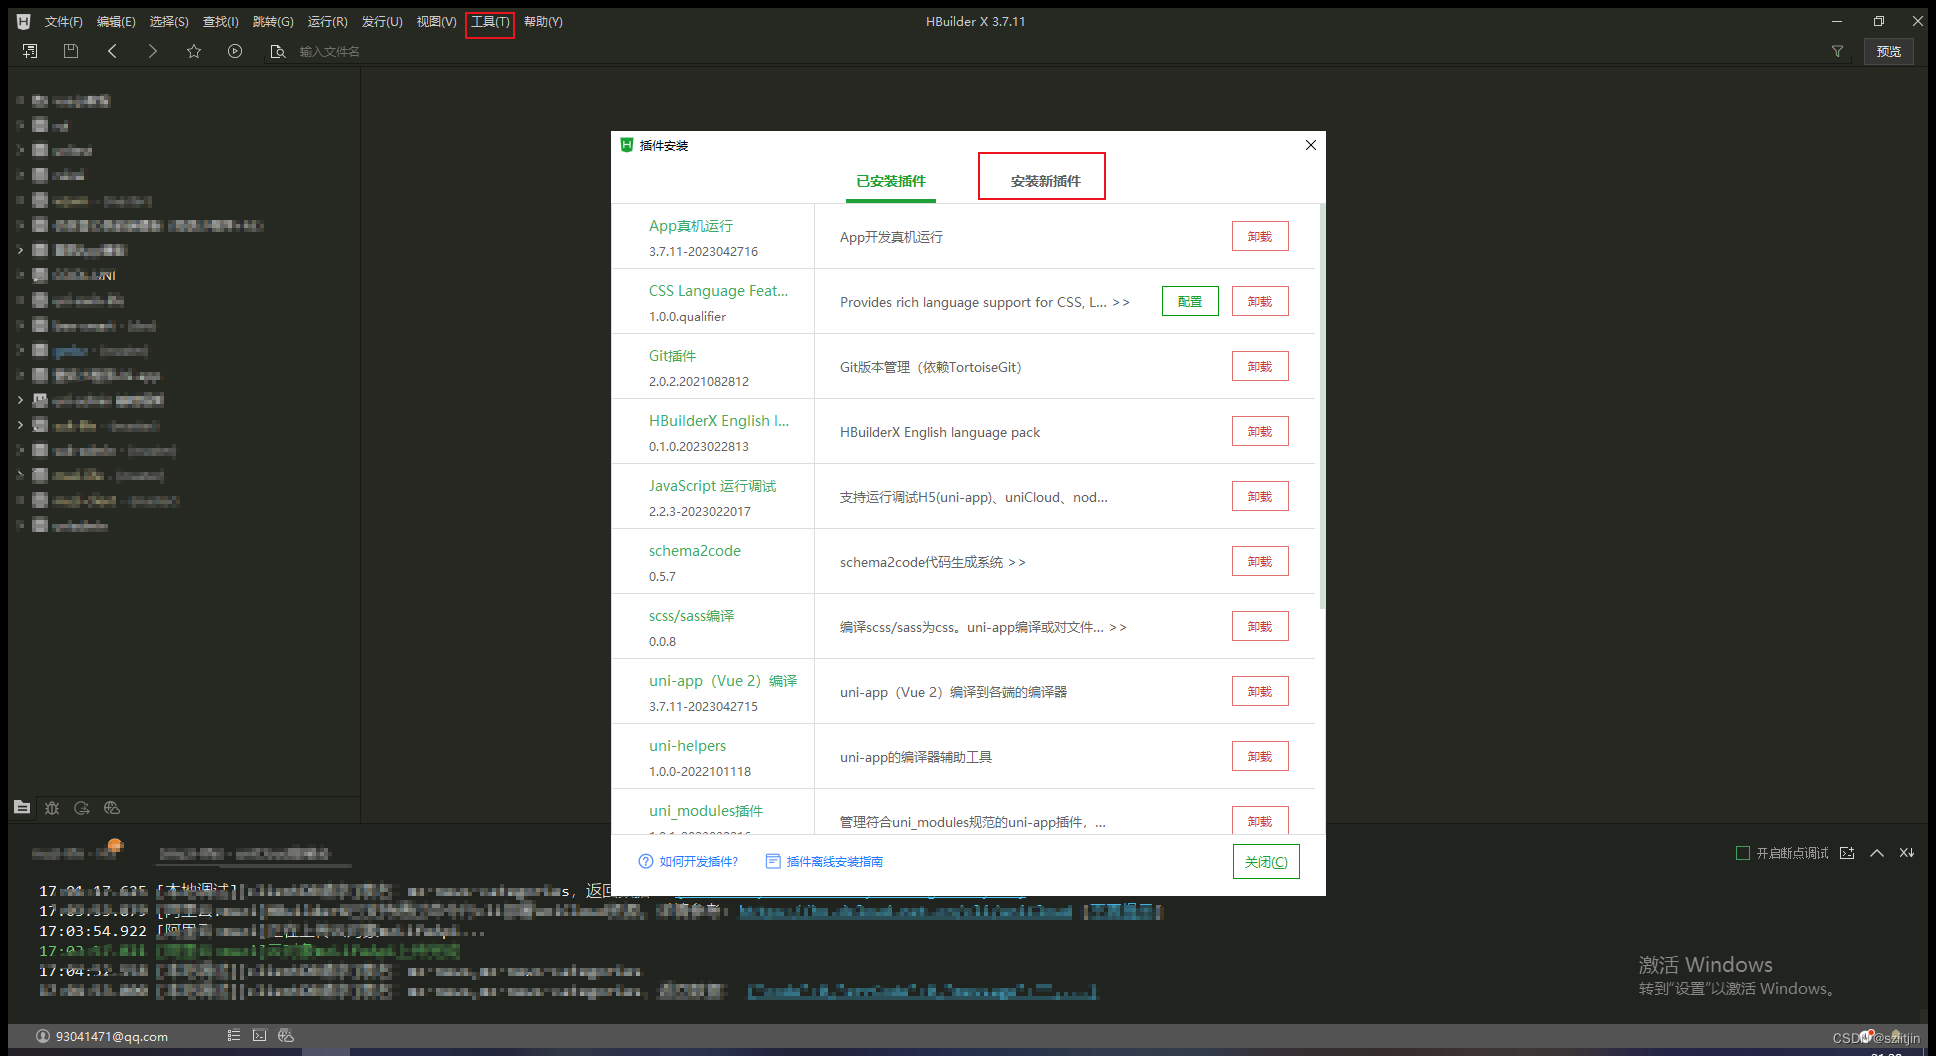Click the circular run toolbar icon
Viewport: 1936px width, 1056px height.
point(235,51)
